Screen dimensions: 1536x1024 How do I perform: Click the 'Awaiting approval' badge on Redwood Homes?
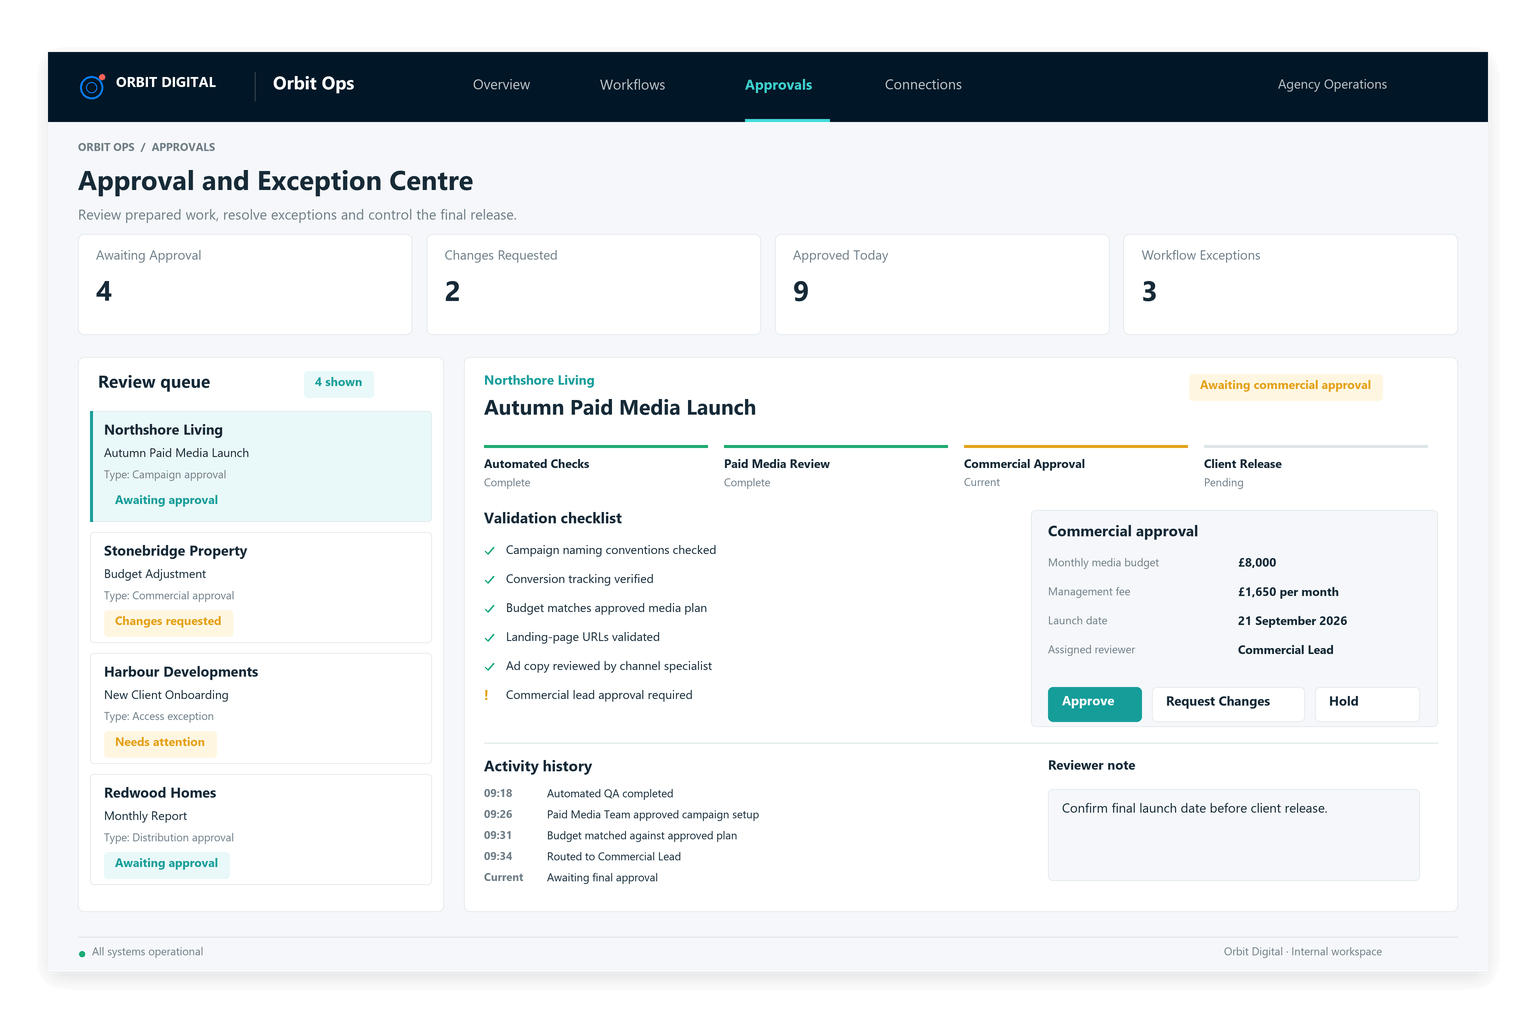pos(166,864)
